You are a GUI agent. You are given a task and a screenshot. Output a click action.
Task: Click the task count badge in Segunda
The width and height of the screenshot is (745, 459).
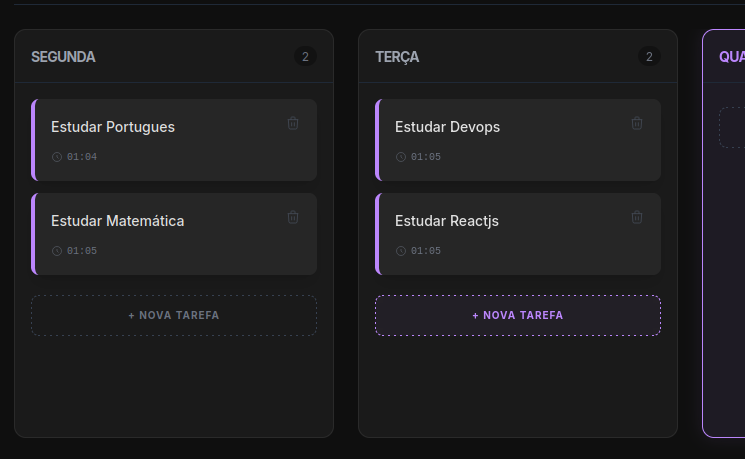(305, 57)
